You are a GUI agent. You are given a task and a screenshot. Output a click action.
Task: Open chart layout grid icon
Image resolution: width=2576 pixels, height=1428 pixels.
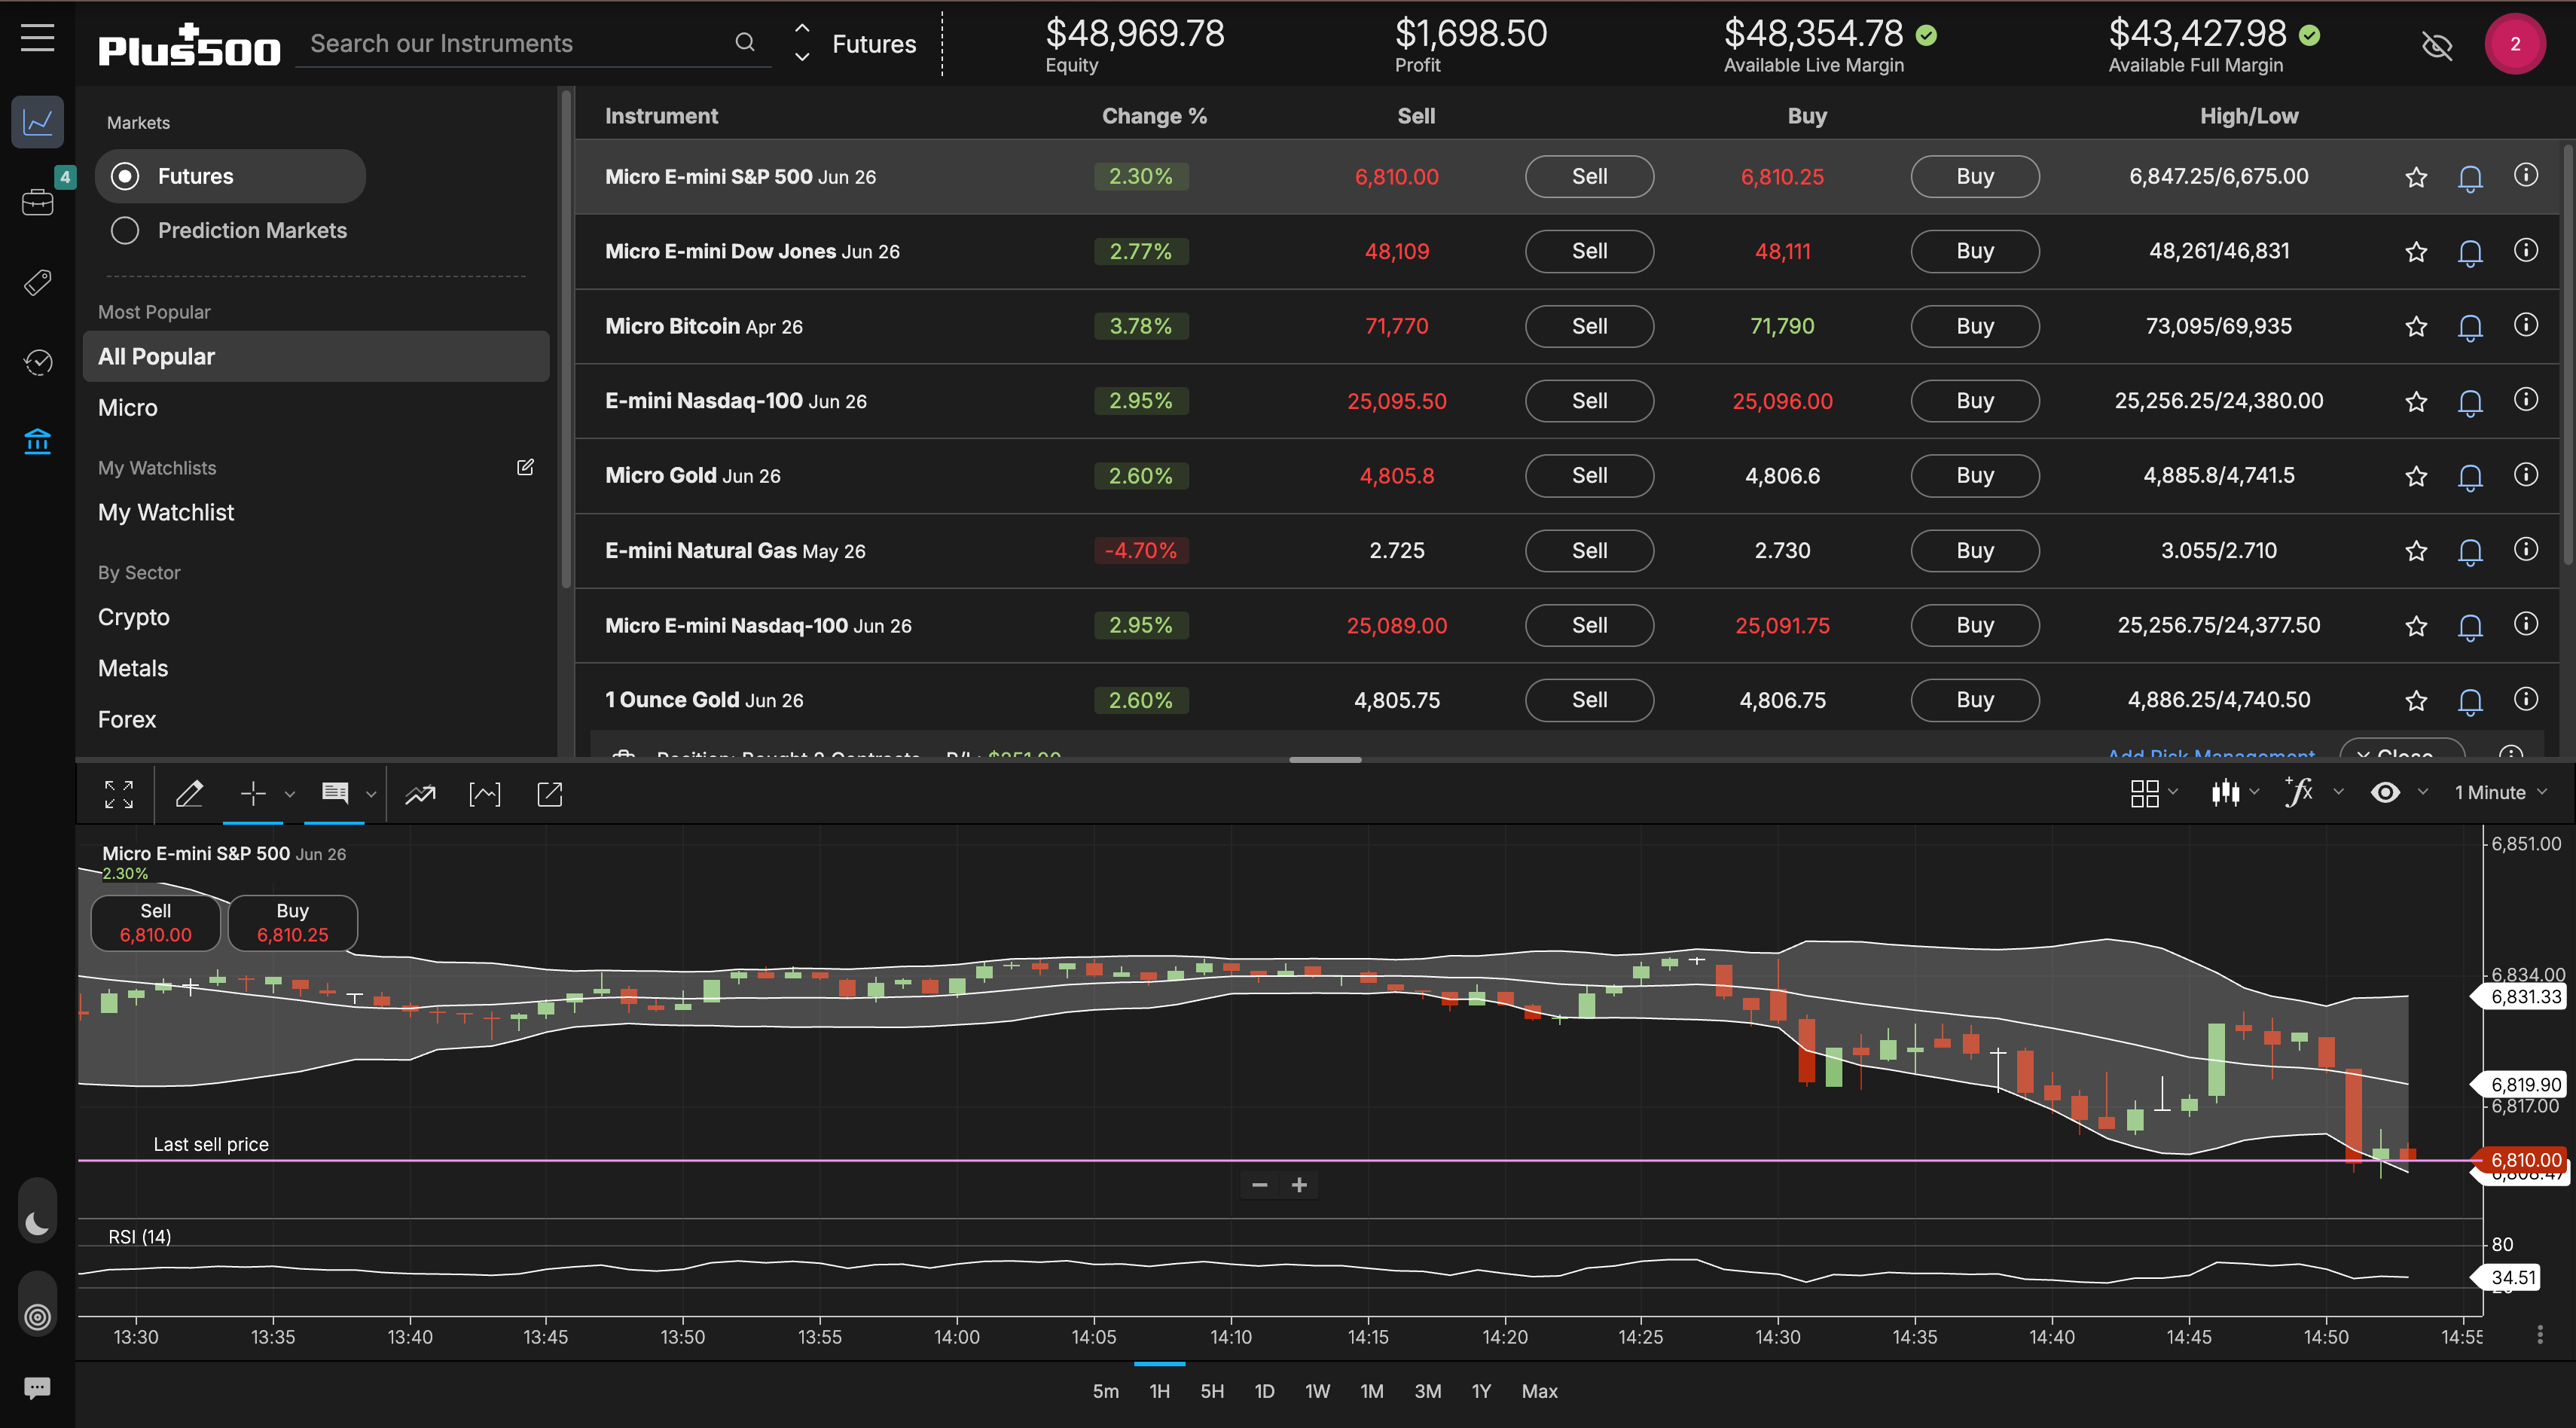2144,793
